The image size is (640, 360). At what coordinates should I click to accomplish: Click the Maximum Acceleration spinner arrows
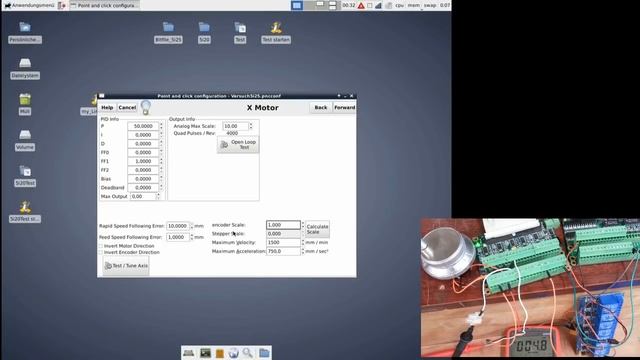click(x=303, y=251)
